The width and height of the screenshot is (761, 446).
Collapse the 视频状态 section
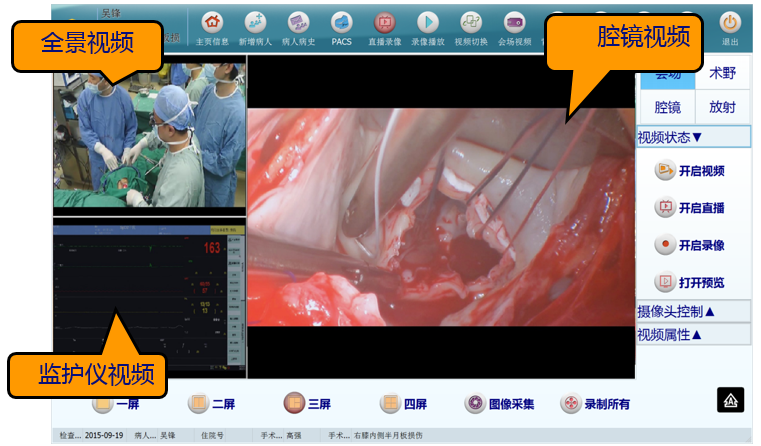[x=692, y=137]
